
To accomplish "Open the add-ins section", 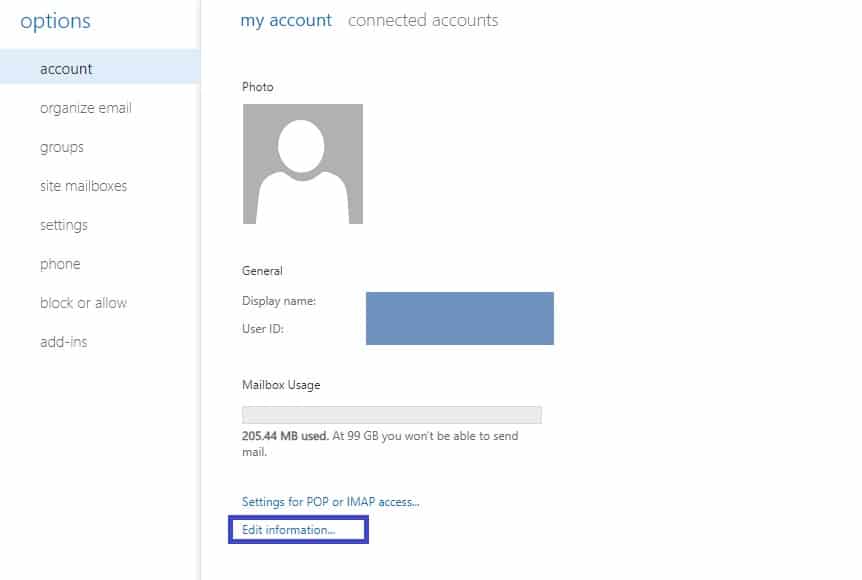I will [63, 342].
